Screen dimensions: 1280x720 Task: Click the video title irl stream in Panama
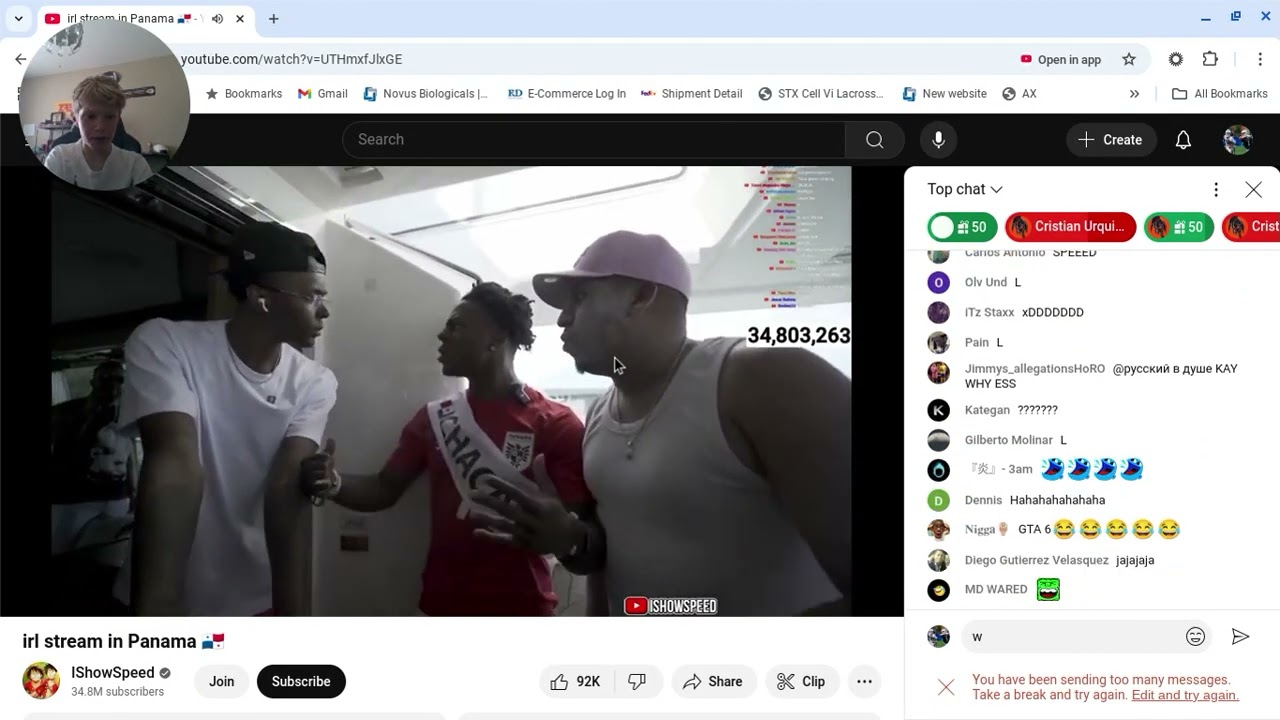pos(123,641)
